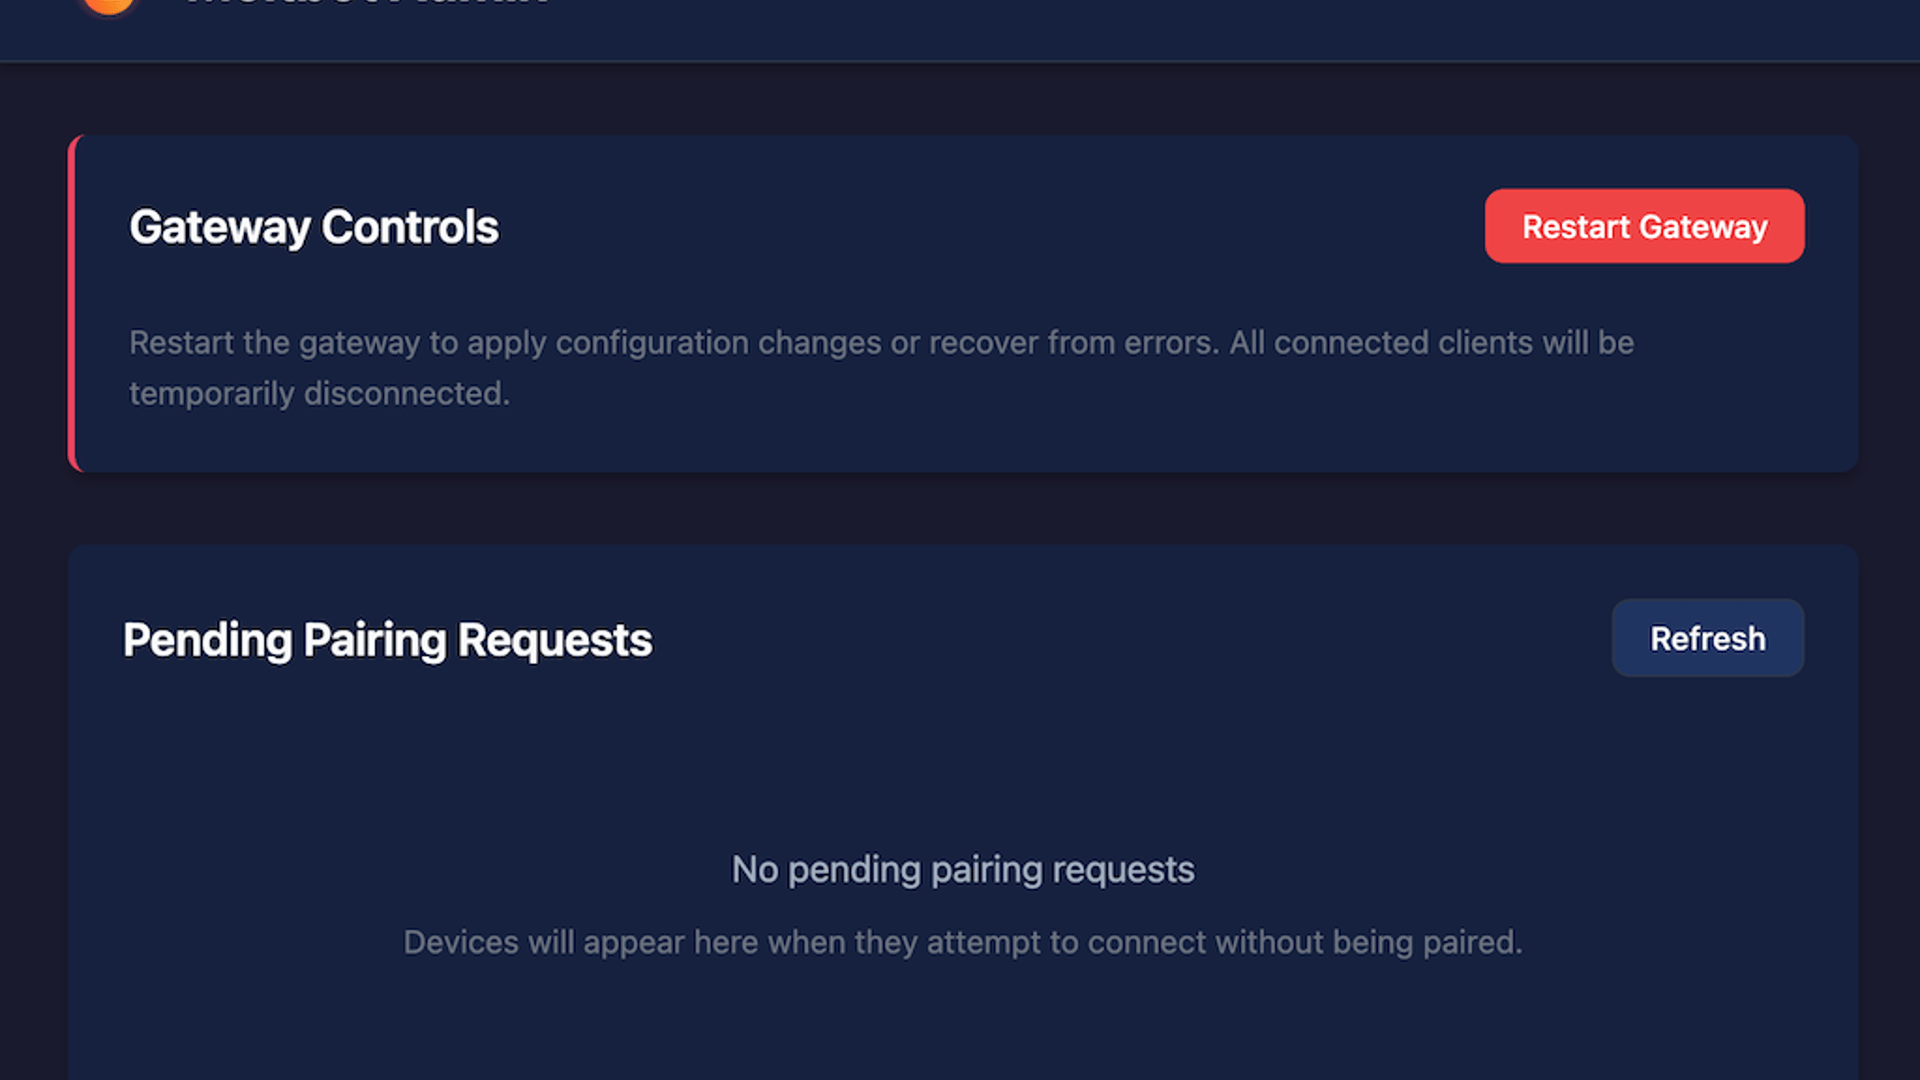1920x1080 pixels.
Task: Select the Pending Pairing Requests heading
Action: pyautogui.click(x=387, y=640)
